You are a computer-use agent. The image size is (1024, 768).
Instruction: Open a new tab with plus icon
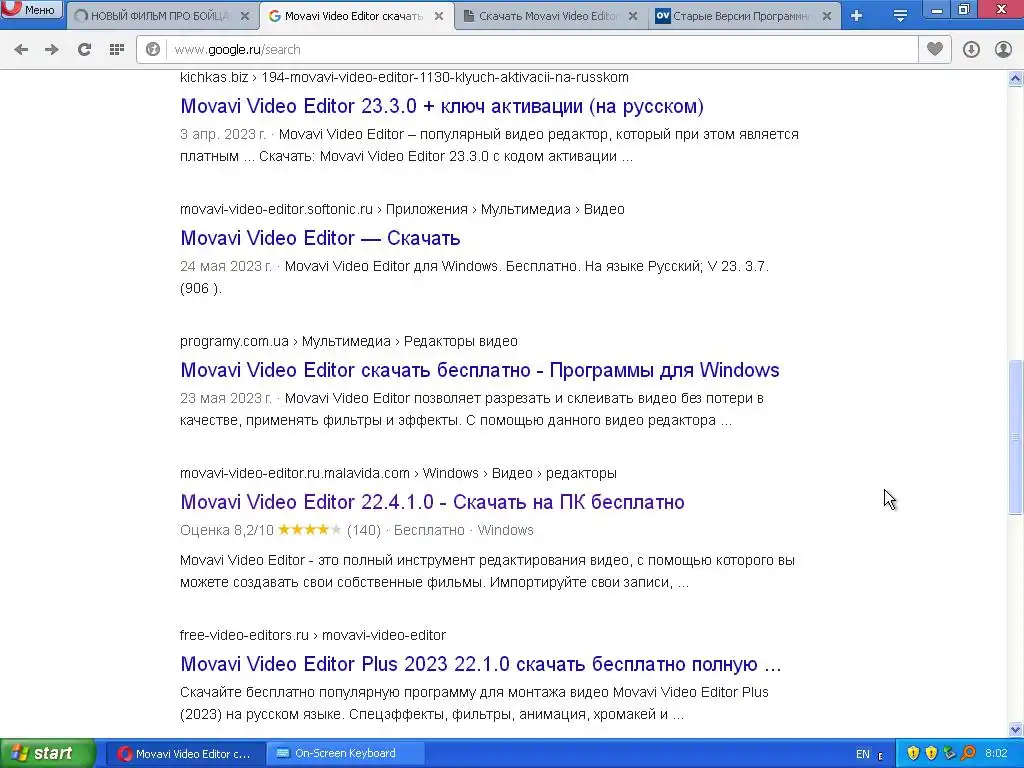[x=857, y=16]
